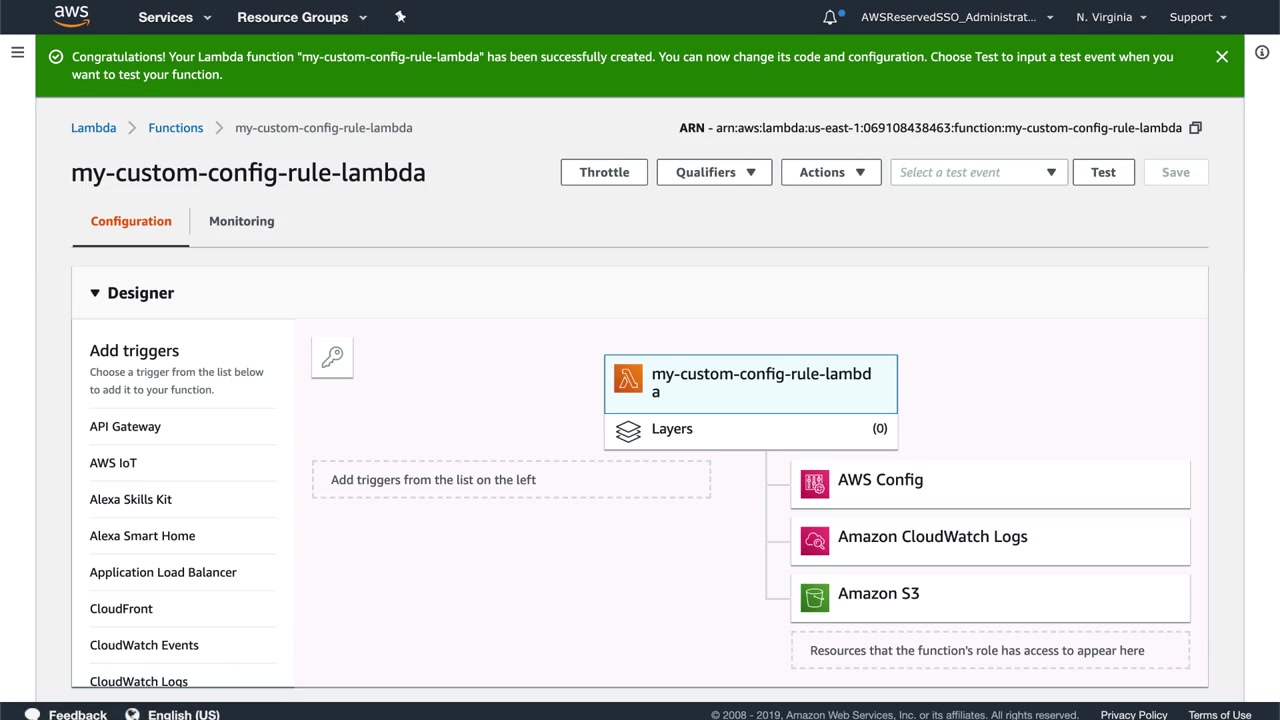Copy the ARN with the copy icon
This screenshot has width=1280, height=720.
point(1195,128)
